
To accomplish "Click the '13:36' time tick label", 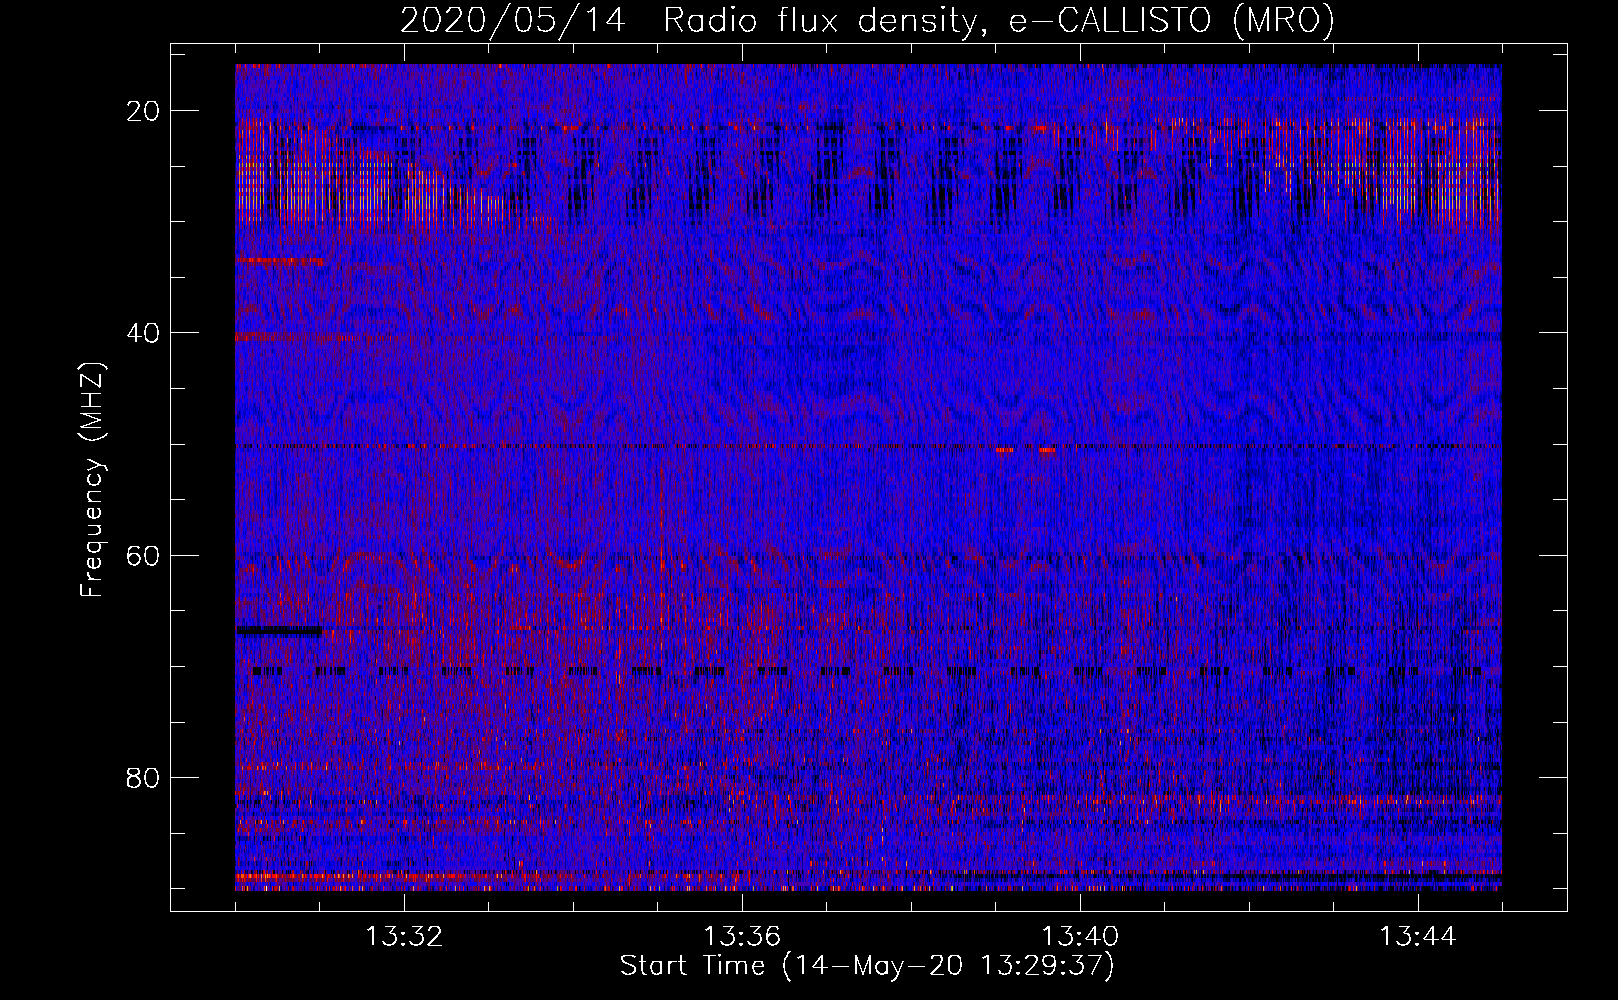I will coord(742,937).
